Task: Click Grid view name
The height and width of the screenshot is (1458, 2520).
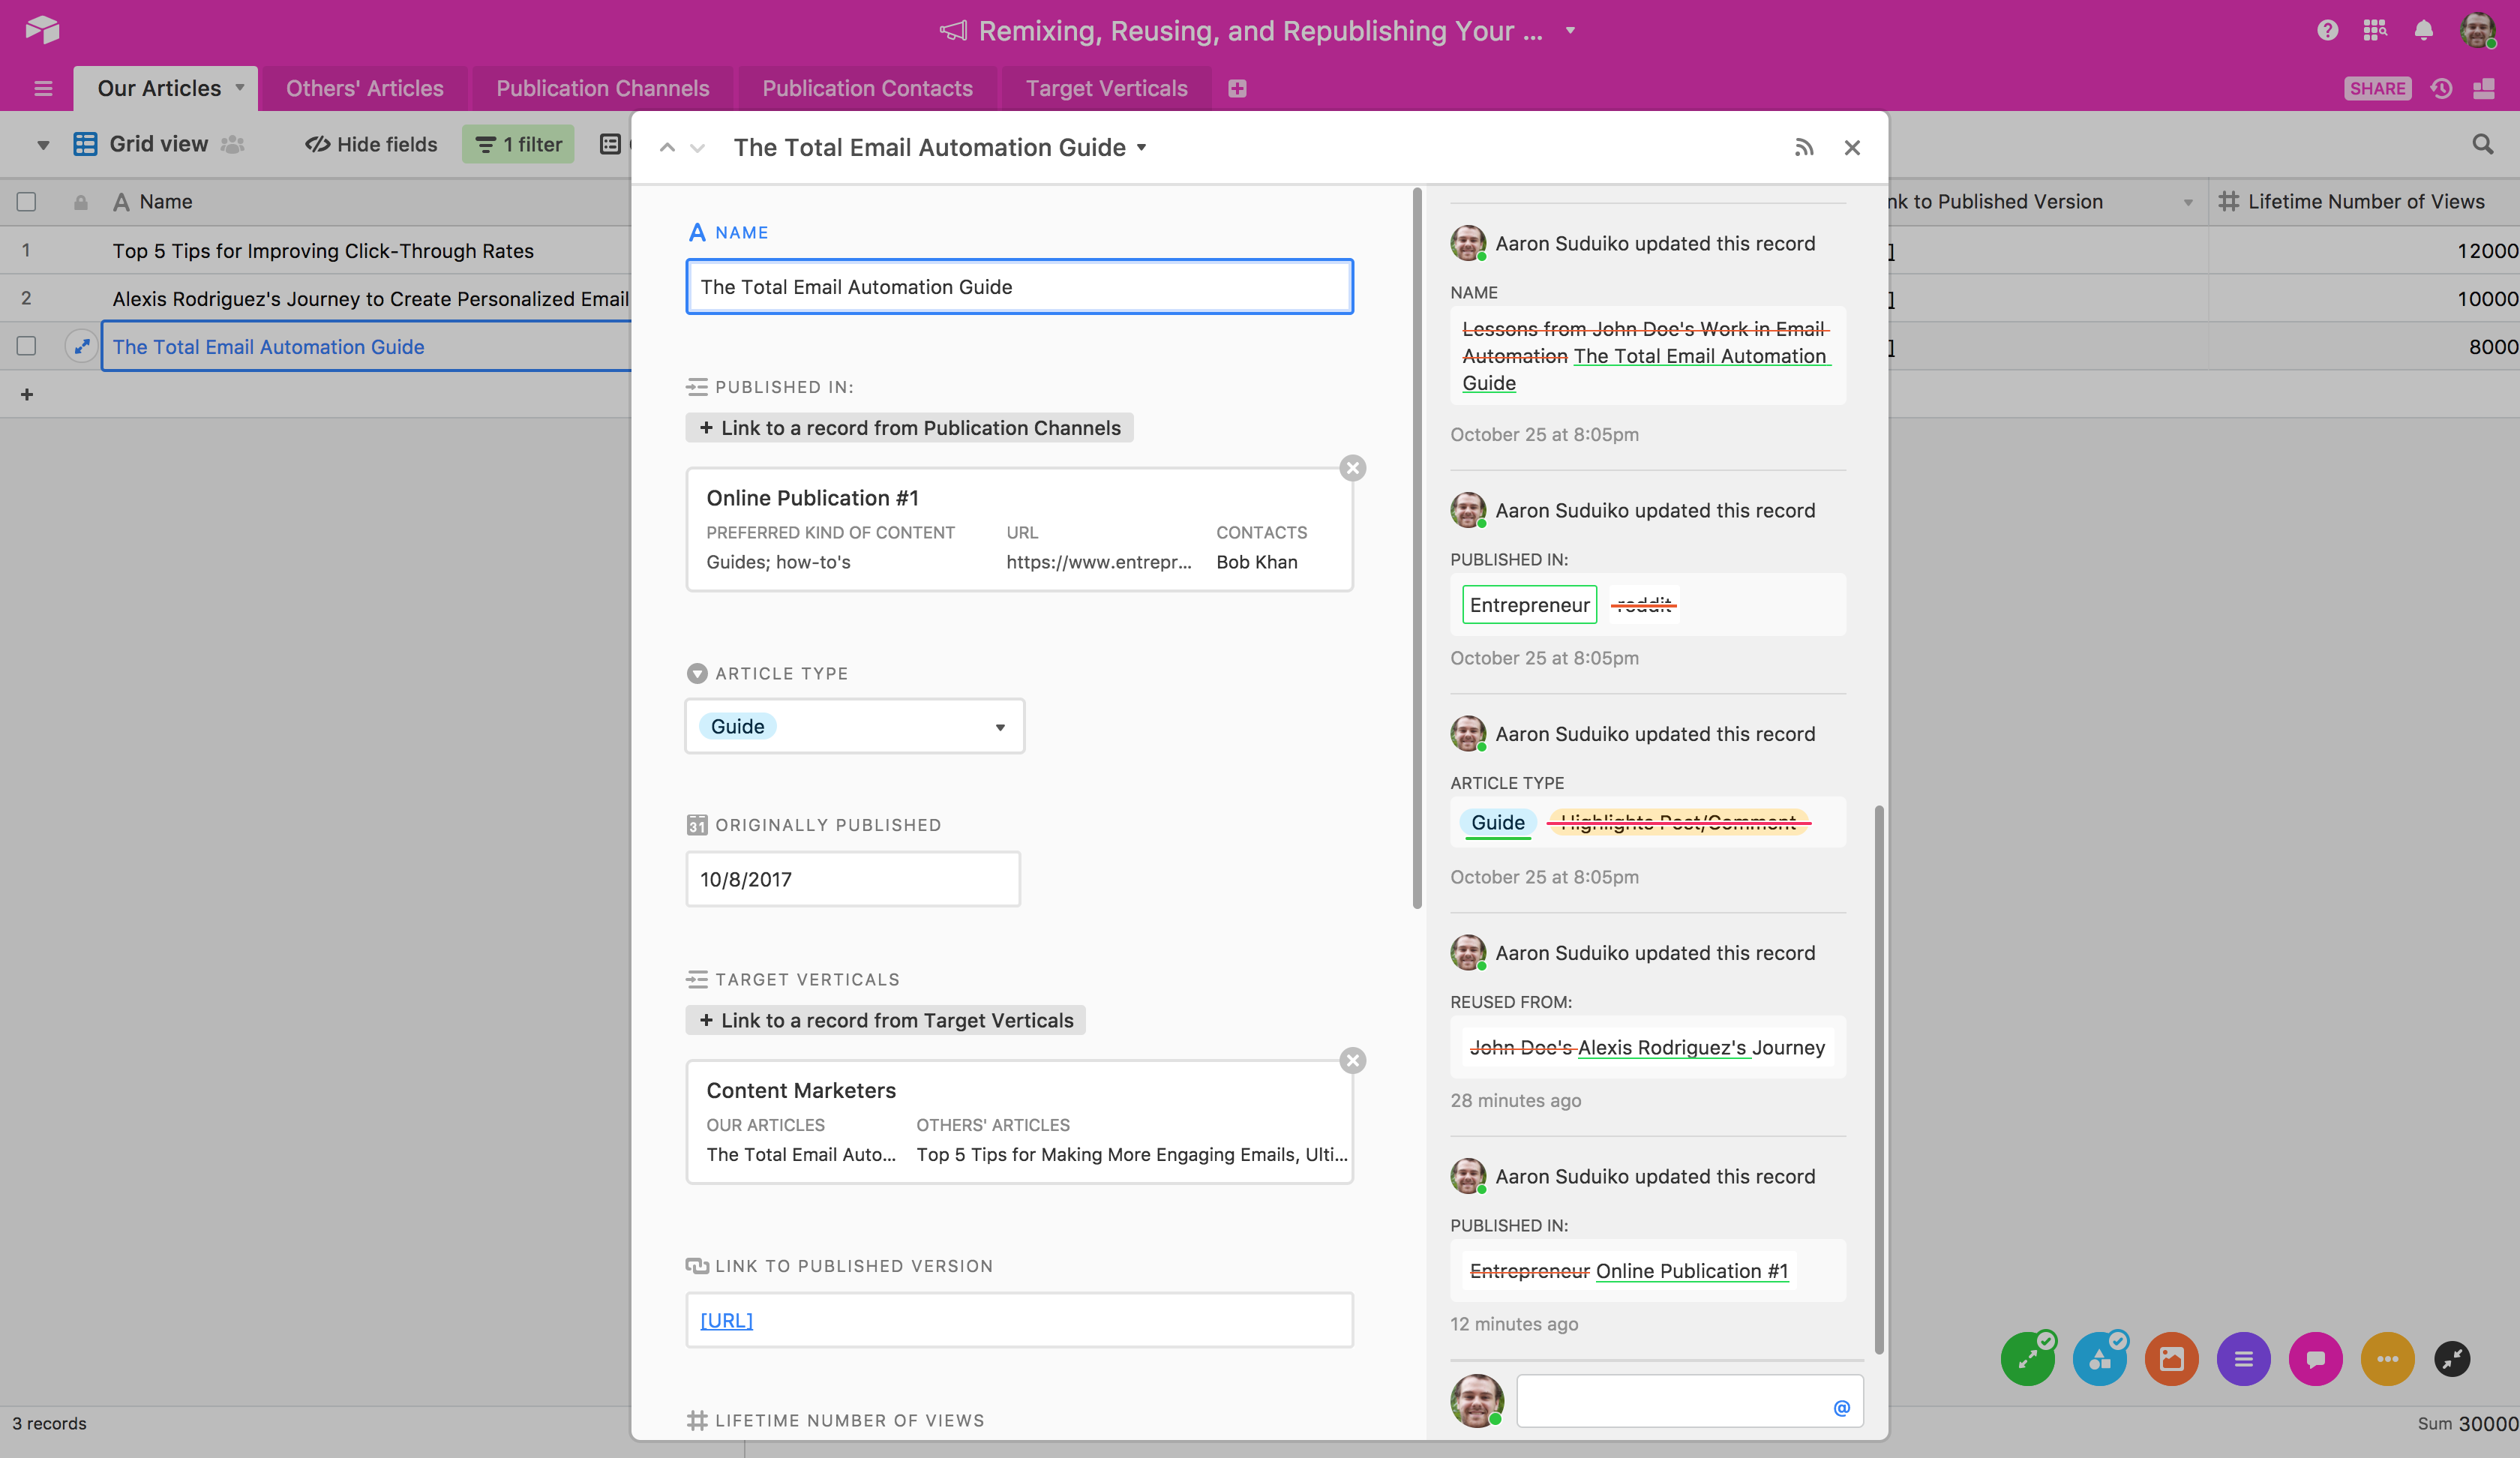Action: point(159,144)
